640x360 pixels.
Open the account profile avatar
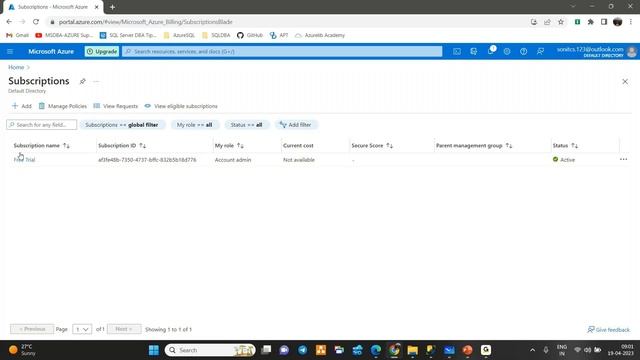(631, 52)
